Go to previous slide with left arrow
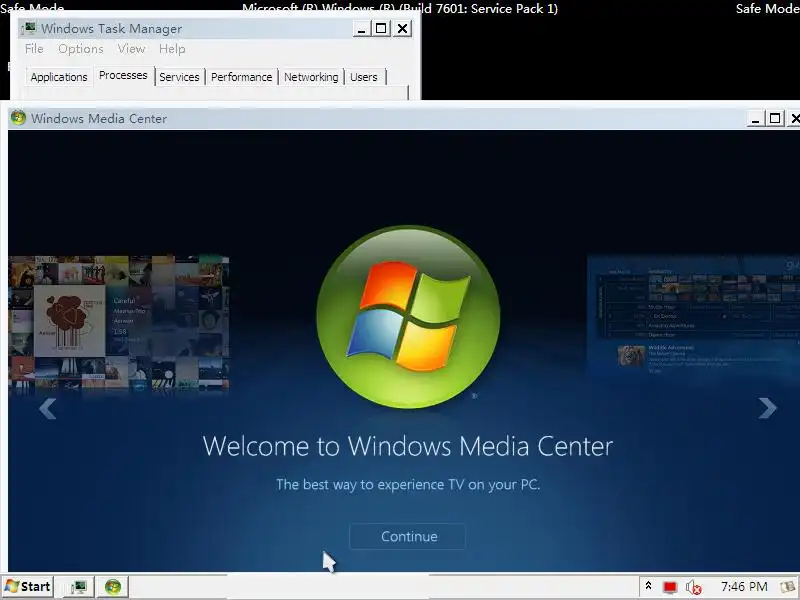Image resolution: width=800 pixels, height=600 pixels. [x=47, y=408]
